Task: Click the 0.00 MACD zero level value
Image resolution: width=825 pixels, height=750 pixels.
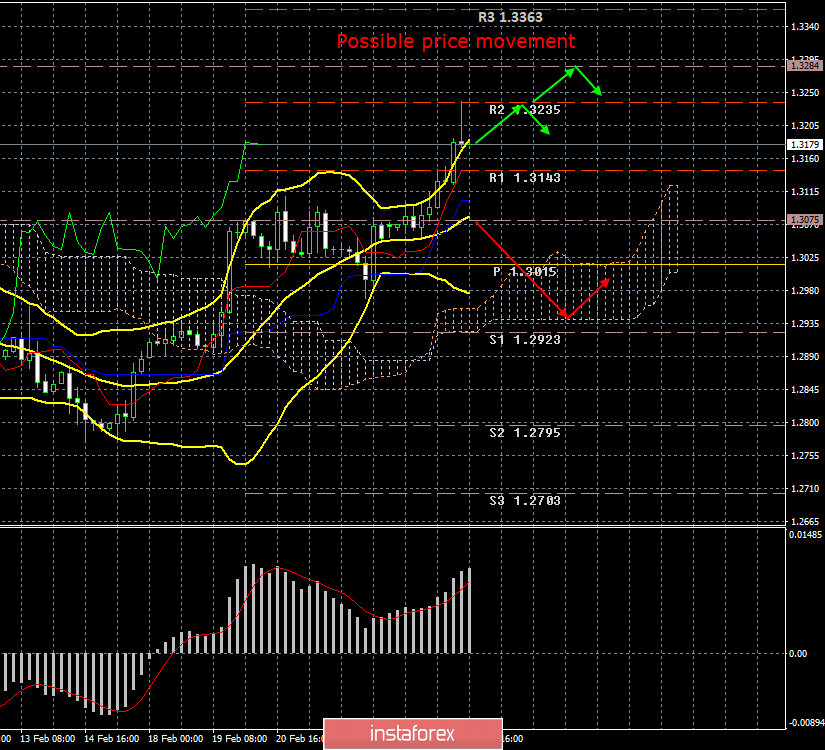Action: (798, 654)
